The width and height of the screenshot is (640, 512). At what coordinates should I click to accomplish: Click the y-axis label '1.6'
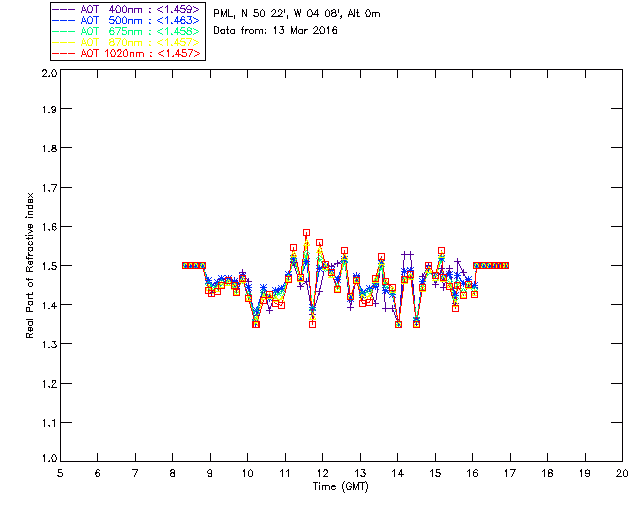[x=49, y=227]
